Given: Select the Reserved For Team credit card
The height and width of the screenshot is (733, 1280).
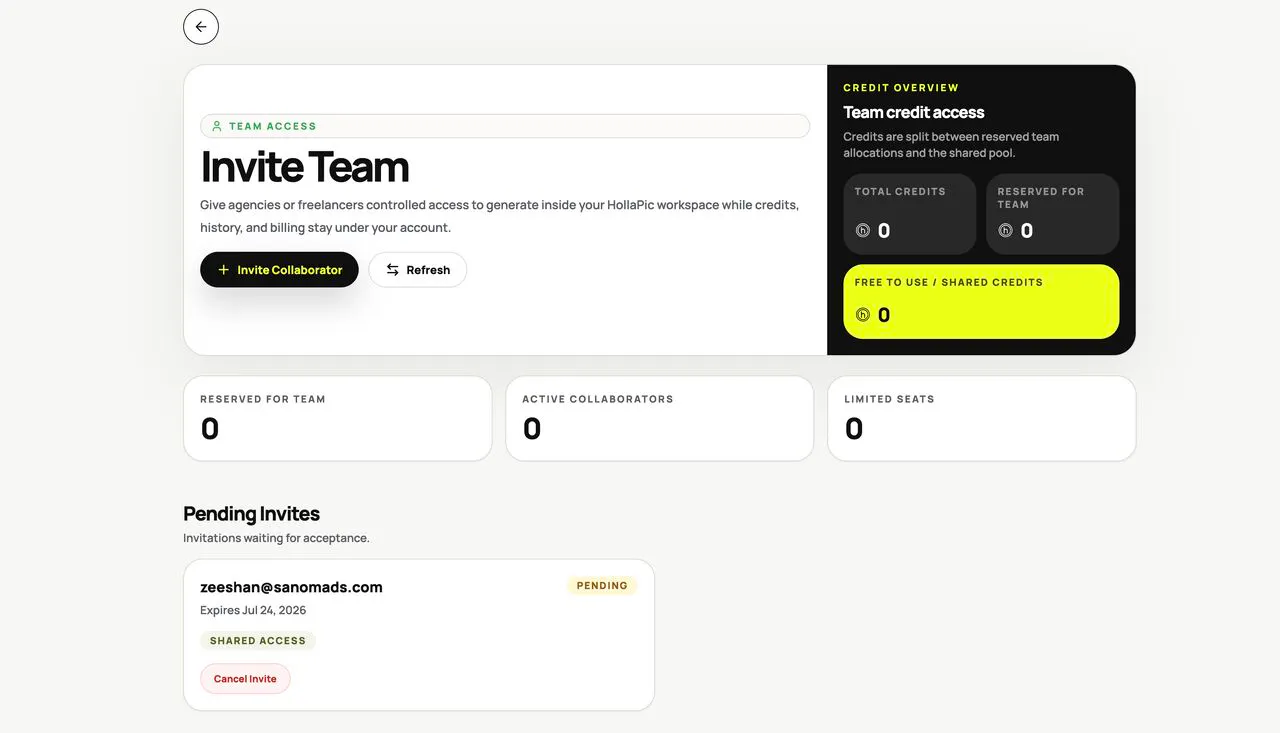Looking at the screenshot, I should [x=1052, y=214].
